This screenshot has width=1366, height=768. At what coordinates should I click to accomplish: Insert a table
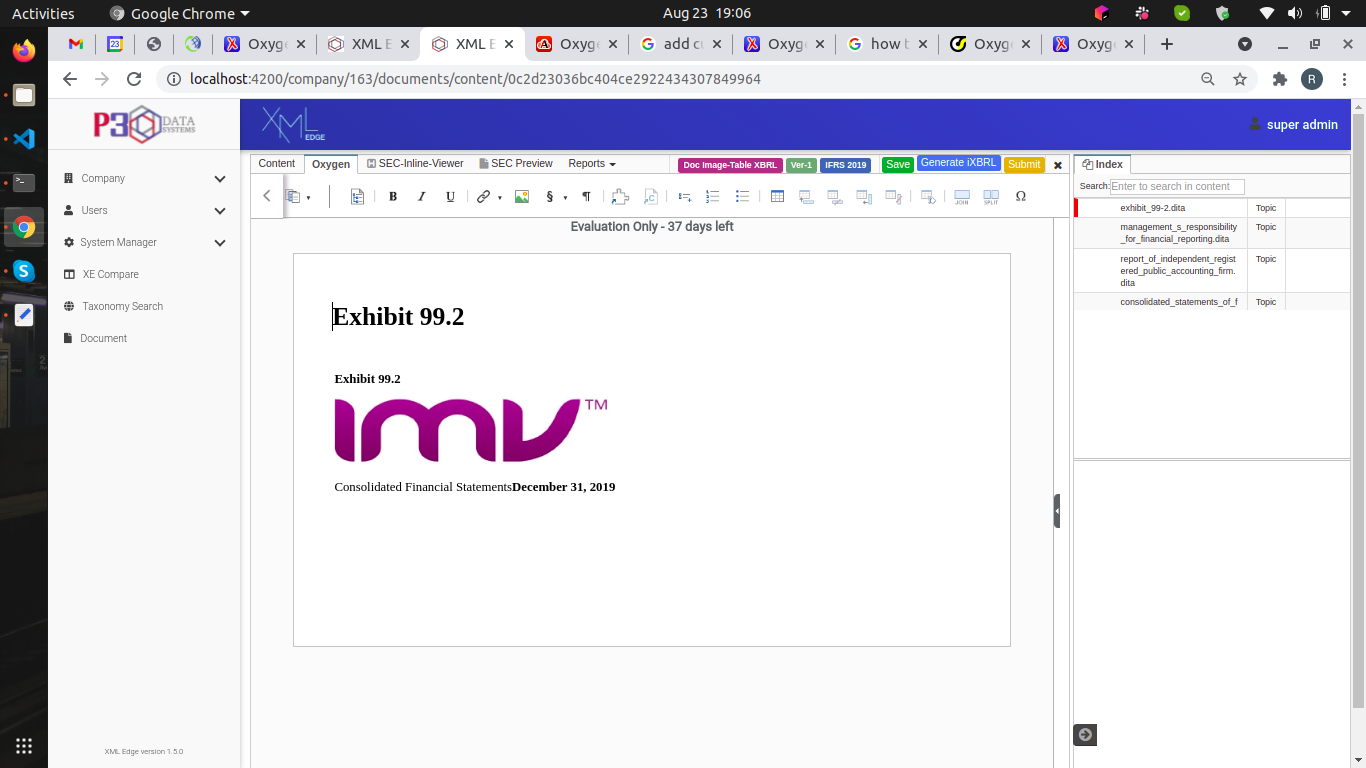[777, 197]
